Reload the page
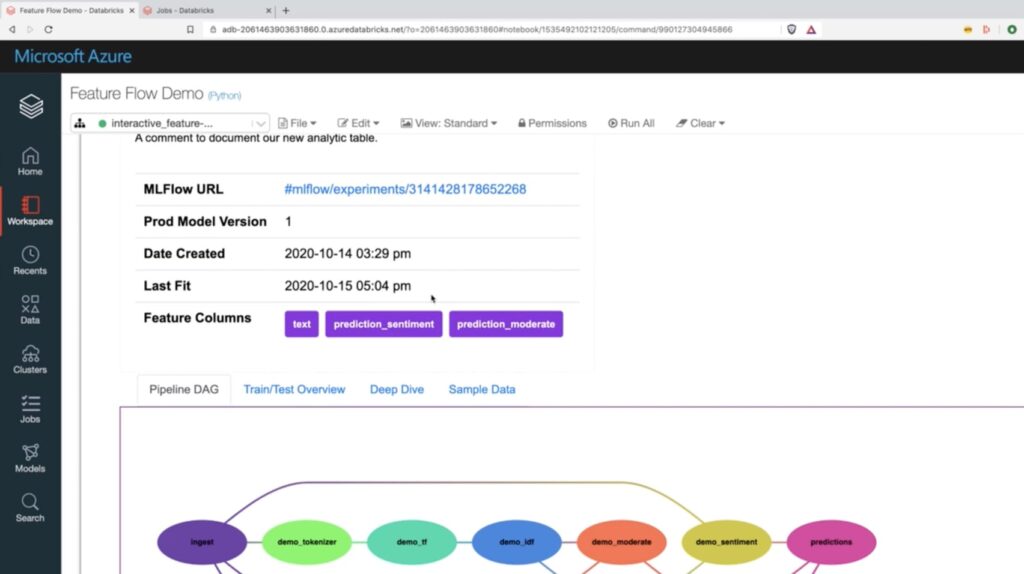 (x=48, y=29)
